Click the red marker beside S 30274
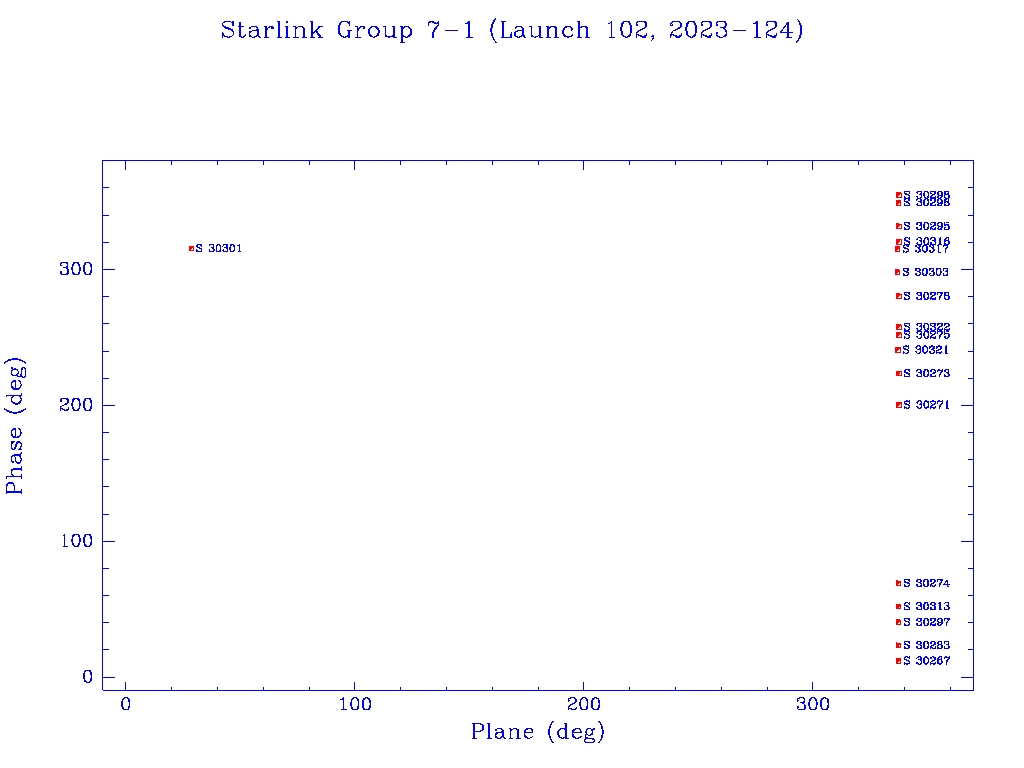Viewport: 1024px width, 768px height. 899,583
